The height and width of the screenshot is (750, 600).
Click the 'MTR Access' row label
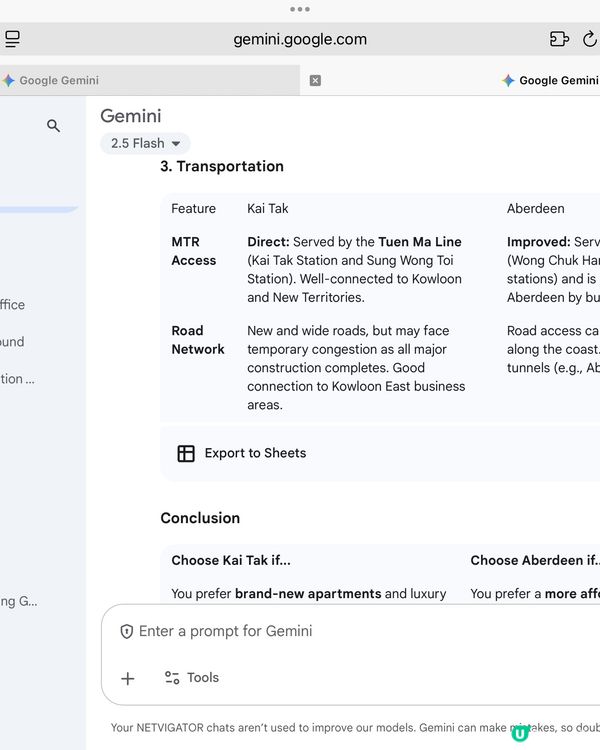click(x=193, y=251)
